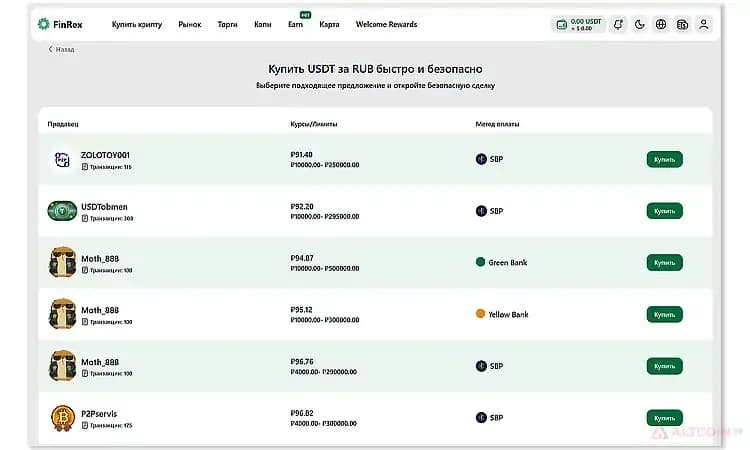Open the wallet balance 0.00 USDT

click(x=578, y=24)
